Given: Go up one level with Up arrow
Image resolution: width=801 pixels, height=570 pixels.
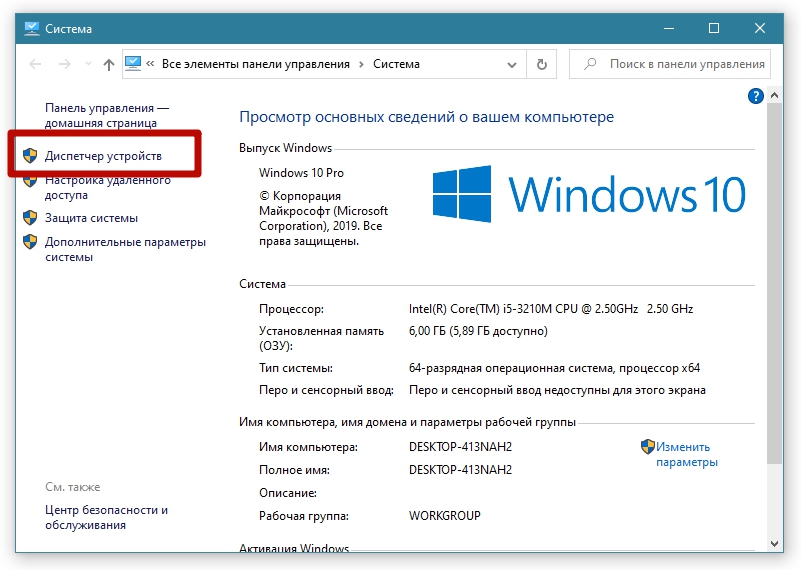Looking at the screenshot, I should coord(108,64).
